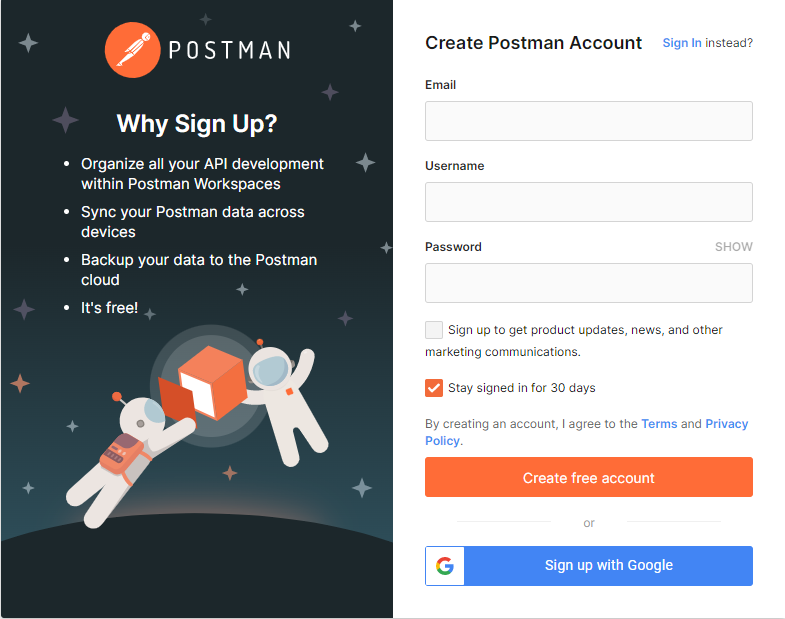Focus the Password input field

pyautogui.click(x=589, y=283)
